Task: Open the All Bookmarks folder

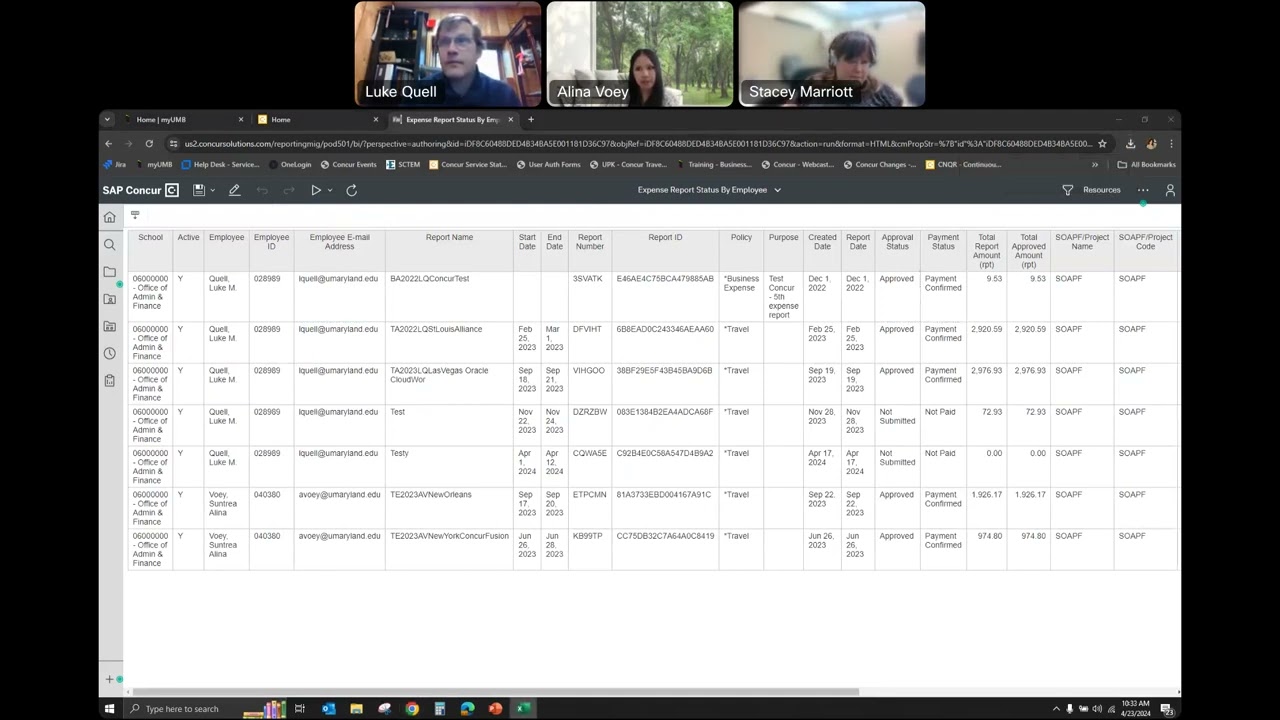Action: (1147, 165)
